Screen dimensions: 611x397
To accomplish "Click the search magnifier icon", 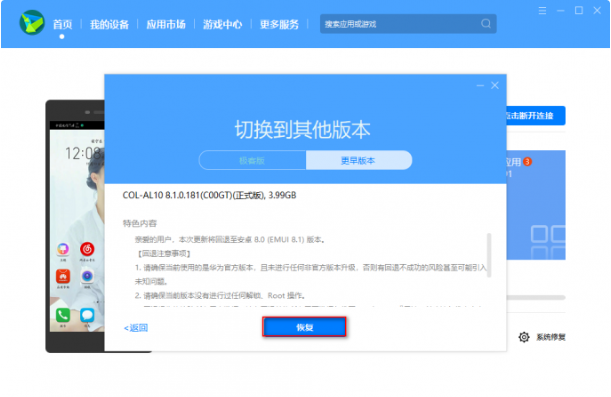I will (x=486, y=24).
